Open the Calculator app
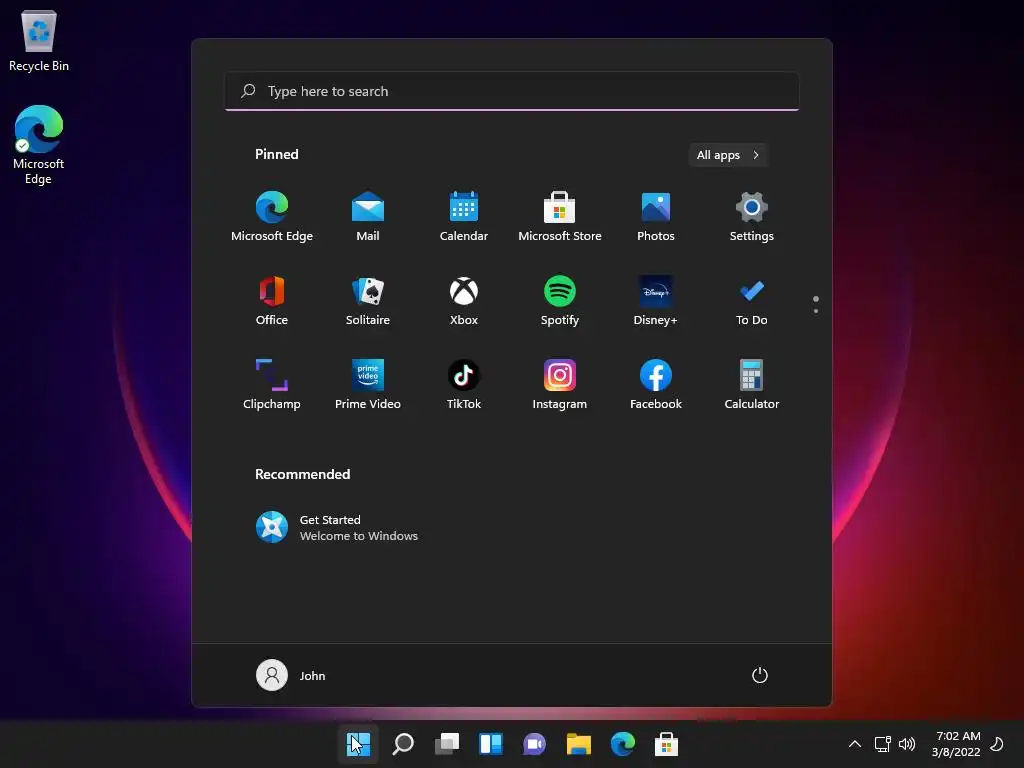Viewport: 1024px width, 768px height. [752, 384]
